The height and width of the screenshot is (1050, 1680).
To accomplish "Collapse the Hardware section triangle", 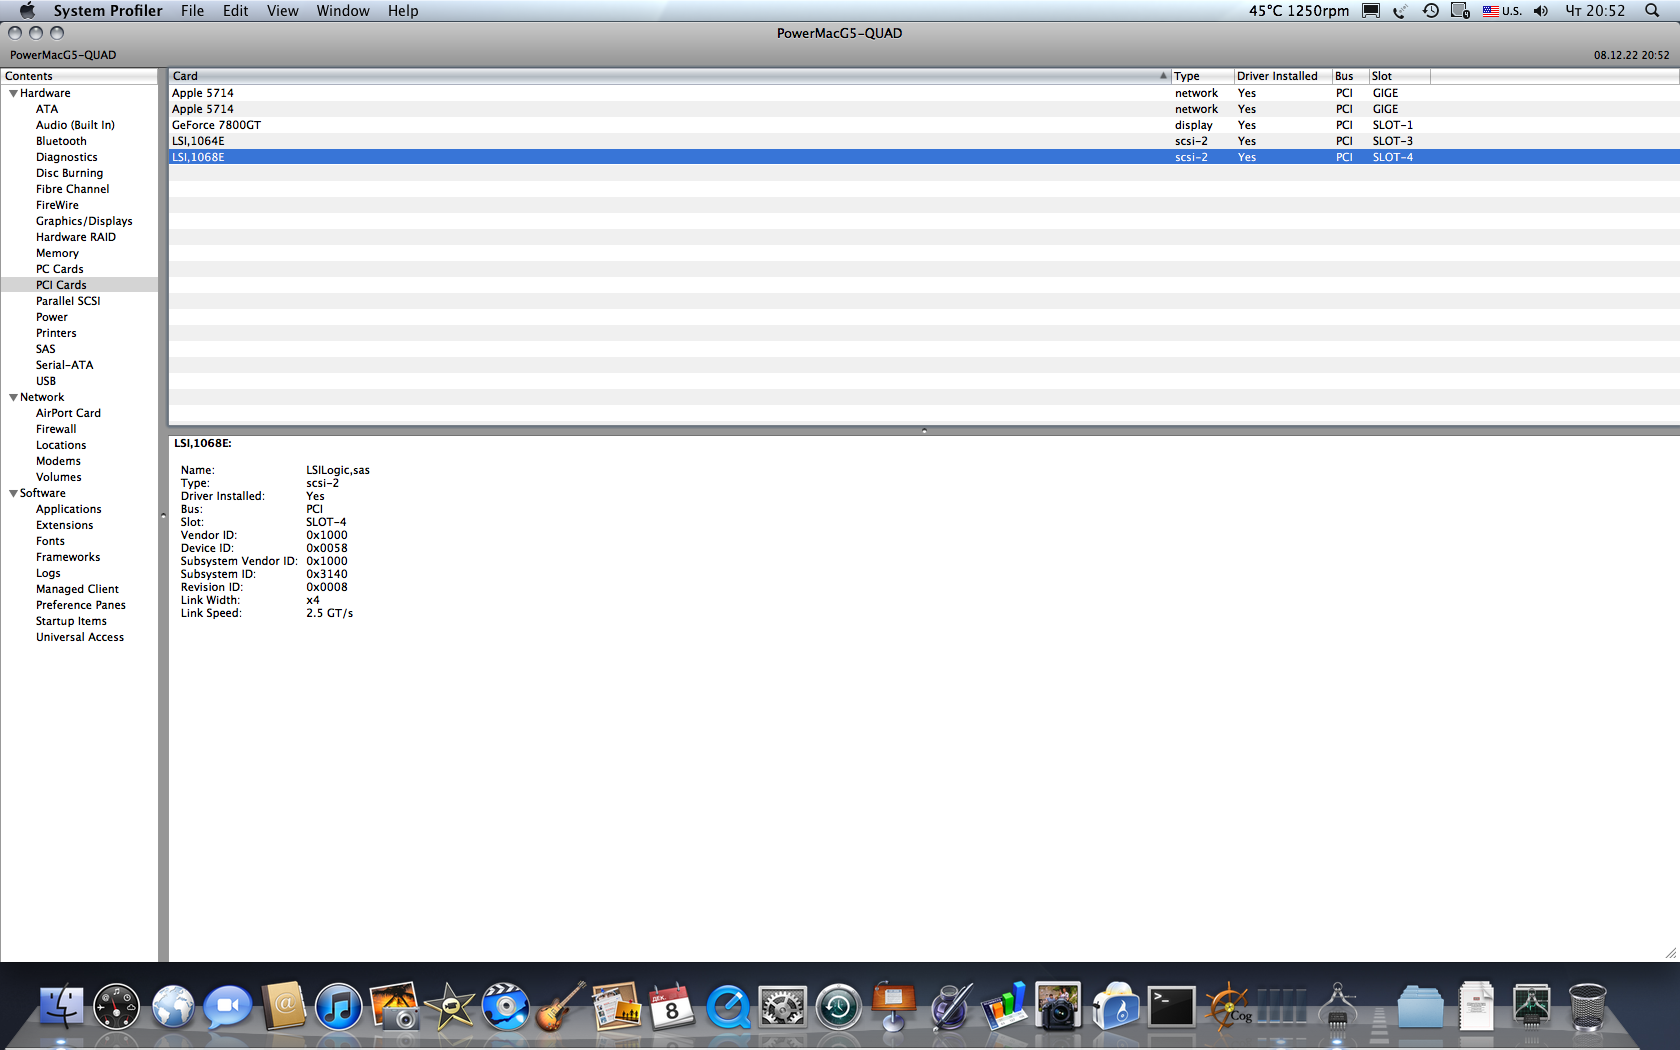I will tap(13, 93).
